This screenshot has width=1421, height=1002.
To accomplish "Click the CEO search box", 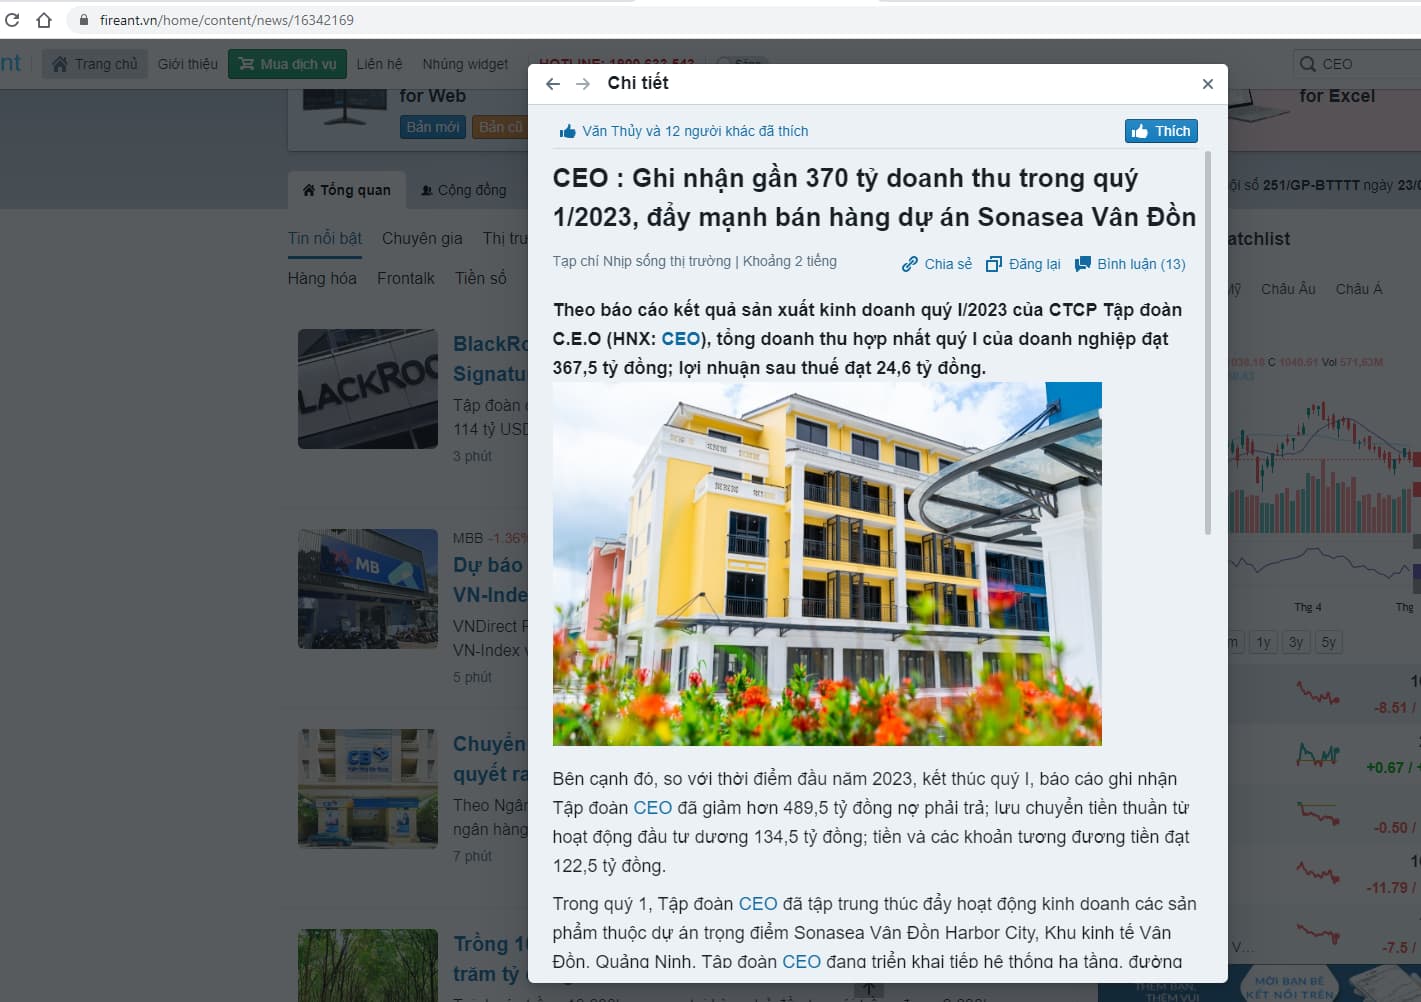I will [1357, 64].
